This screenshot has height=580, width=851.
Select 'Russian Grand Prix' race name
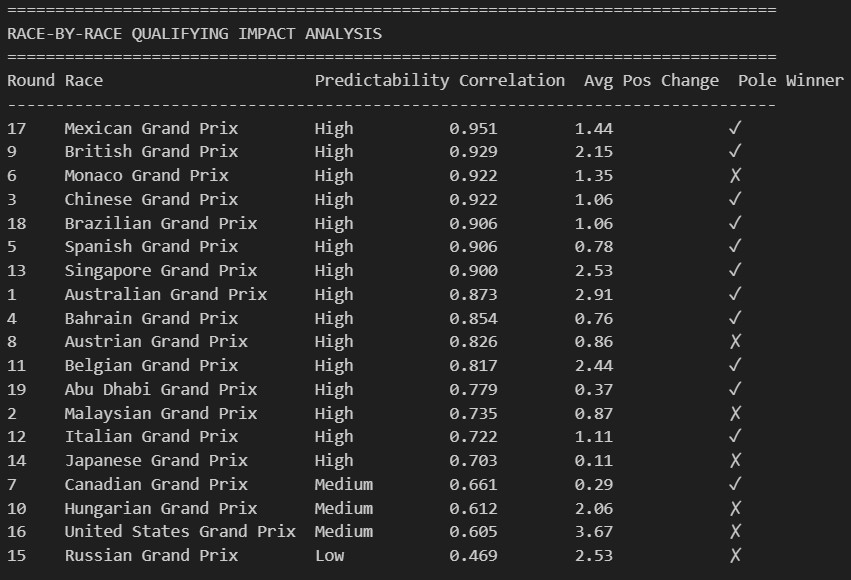[x=151, y=556]
